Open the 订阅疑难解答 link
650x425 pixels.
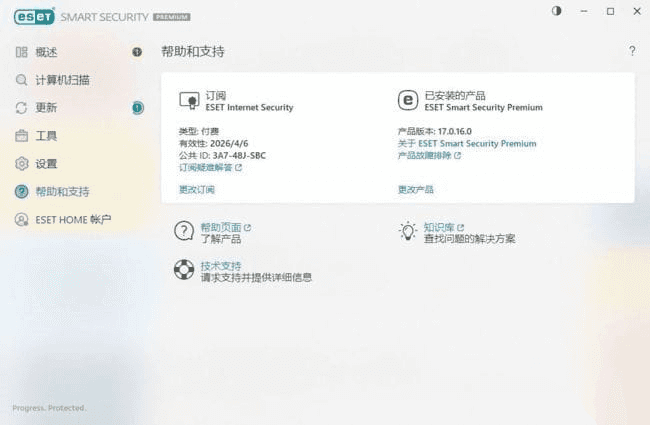206,168
